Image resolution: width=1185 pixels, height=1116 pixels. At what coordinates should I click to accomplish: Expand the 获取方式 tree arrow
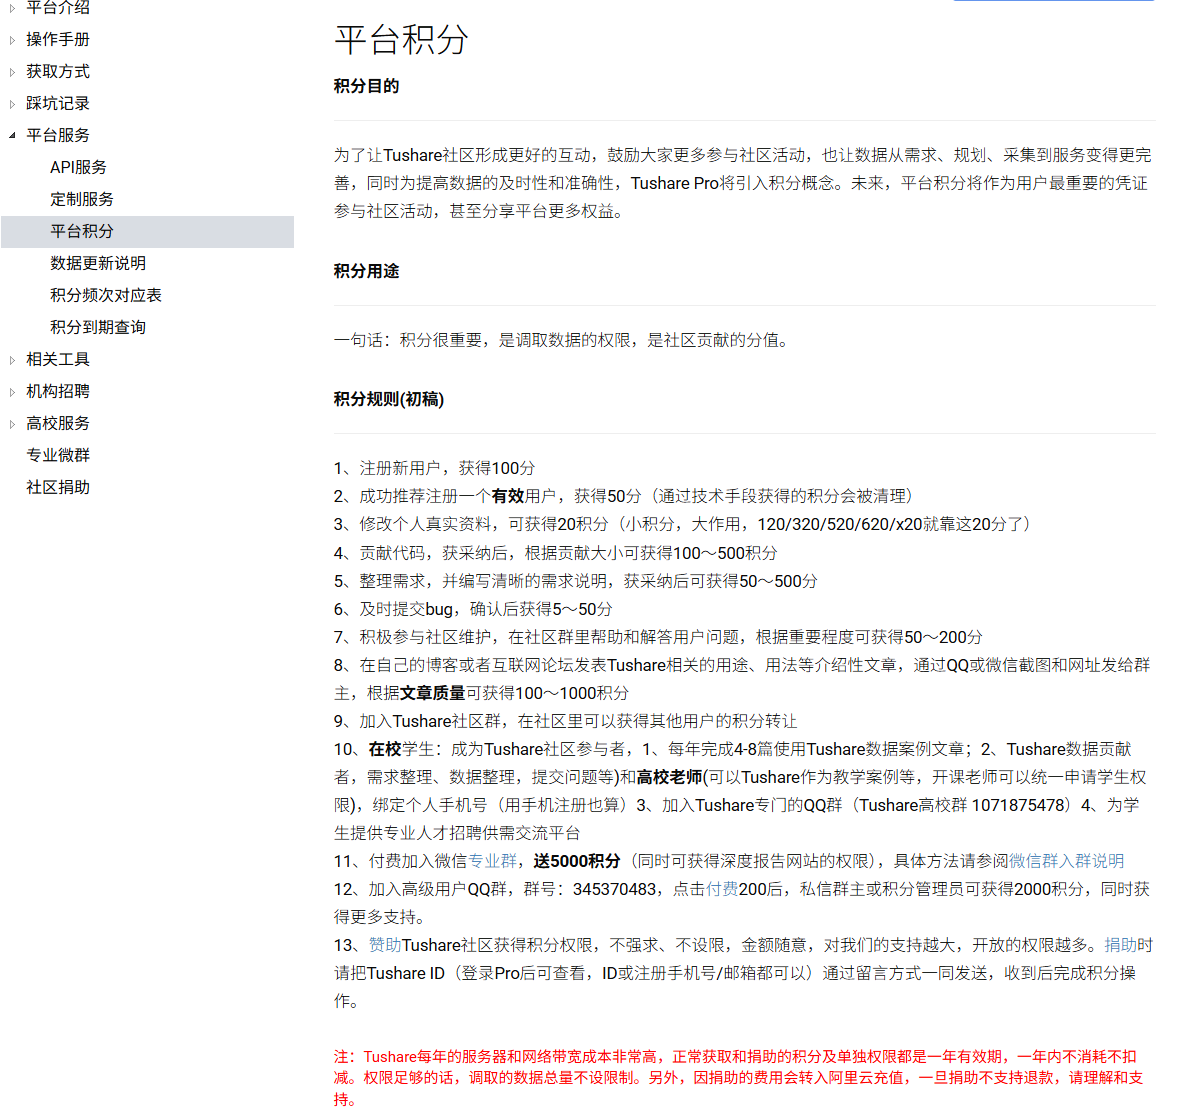[x=12, y=73]
